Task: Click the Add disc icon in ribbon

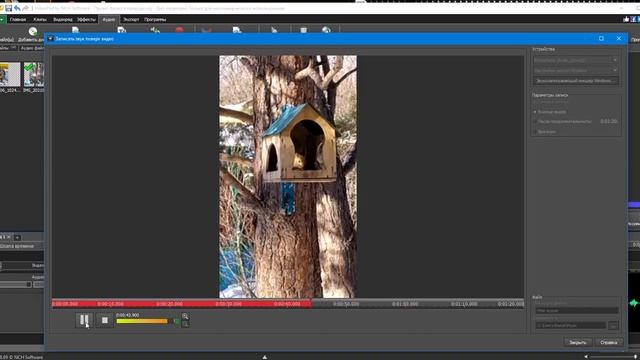Action: pyautogui.click(x=33, y=31)
